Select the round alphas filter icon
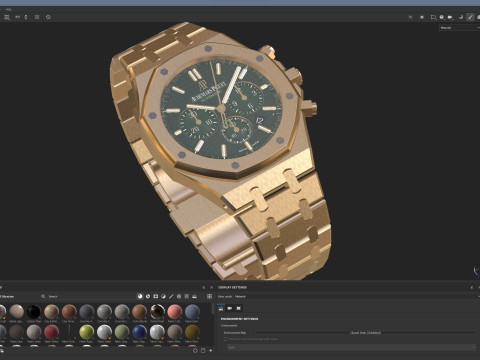Screen dimensions: 480x360 (179, 296)
